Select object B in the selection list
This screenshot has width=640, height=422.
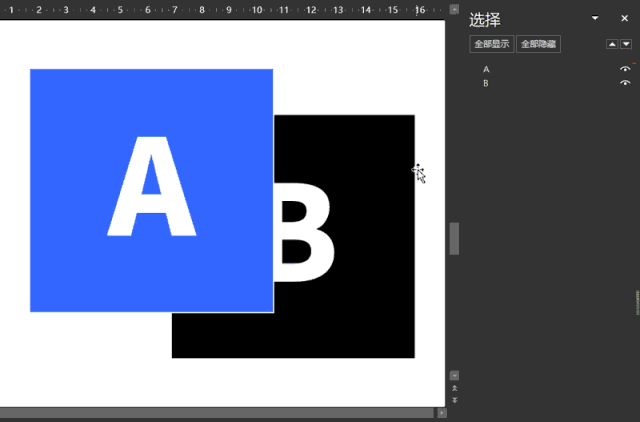[486, 83]
